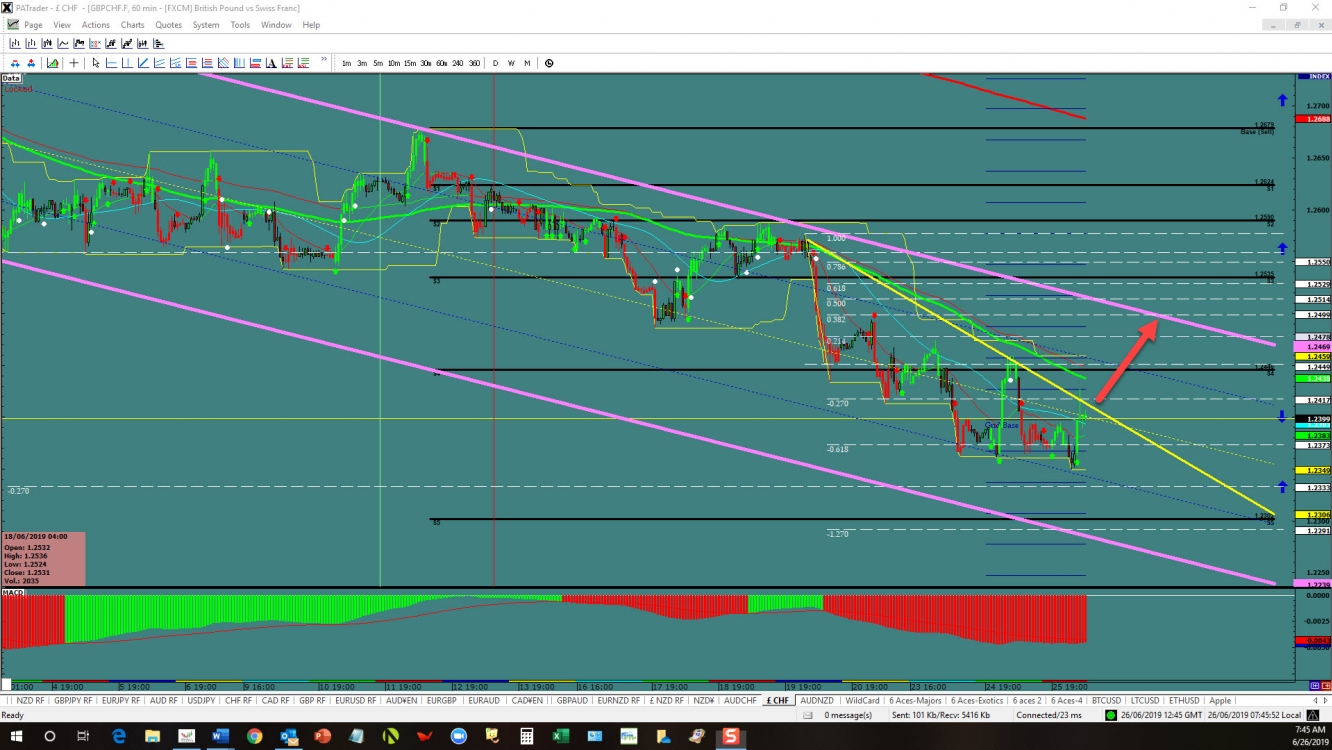Select the arrow pointer tool
1332x750 pixels.
pos(96,63)
